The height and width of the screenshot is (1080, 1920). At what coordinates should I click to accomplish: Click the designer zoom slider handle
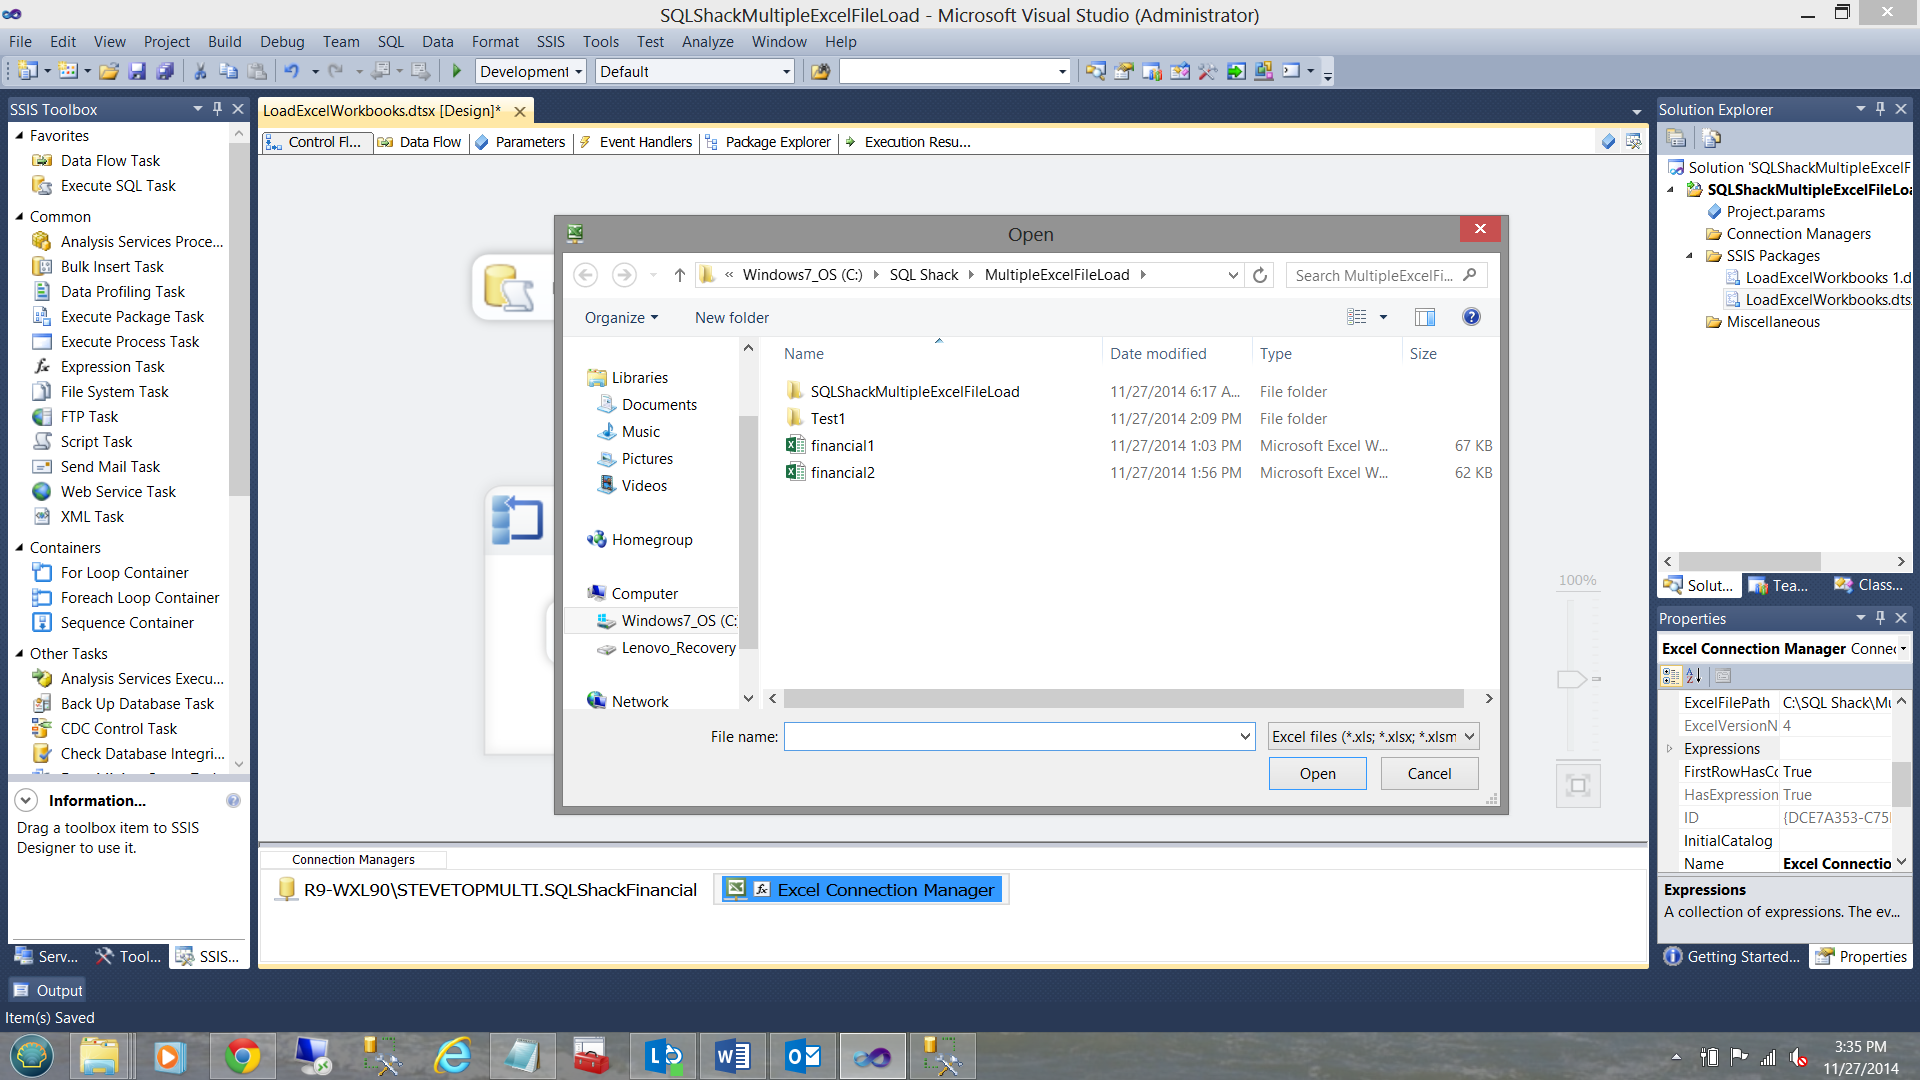coord(1571,679)
